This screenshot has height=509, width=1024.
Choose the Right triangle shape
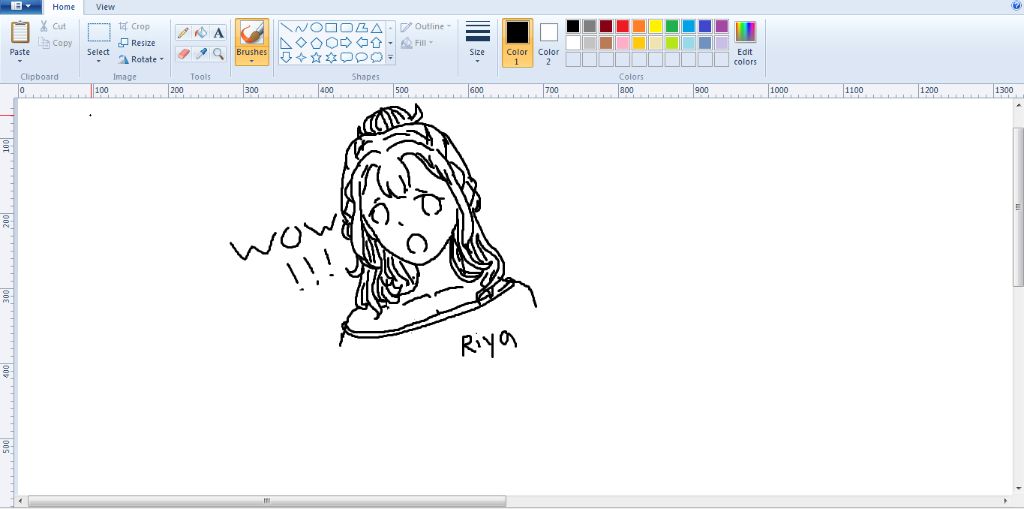(x=286, y=42)
